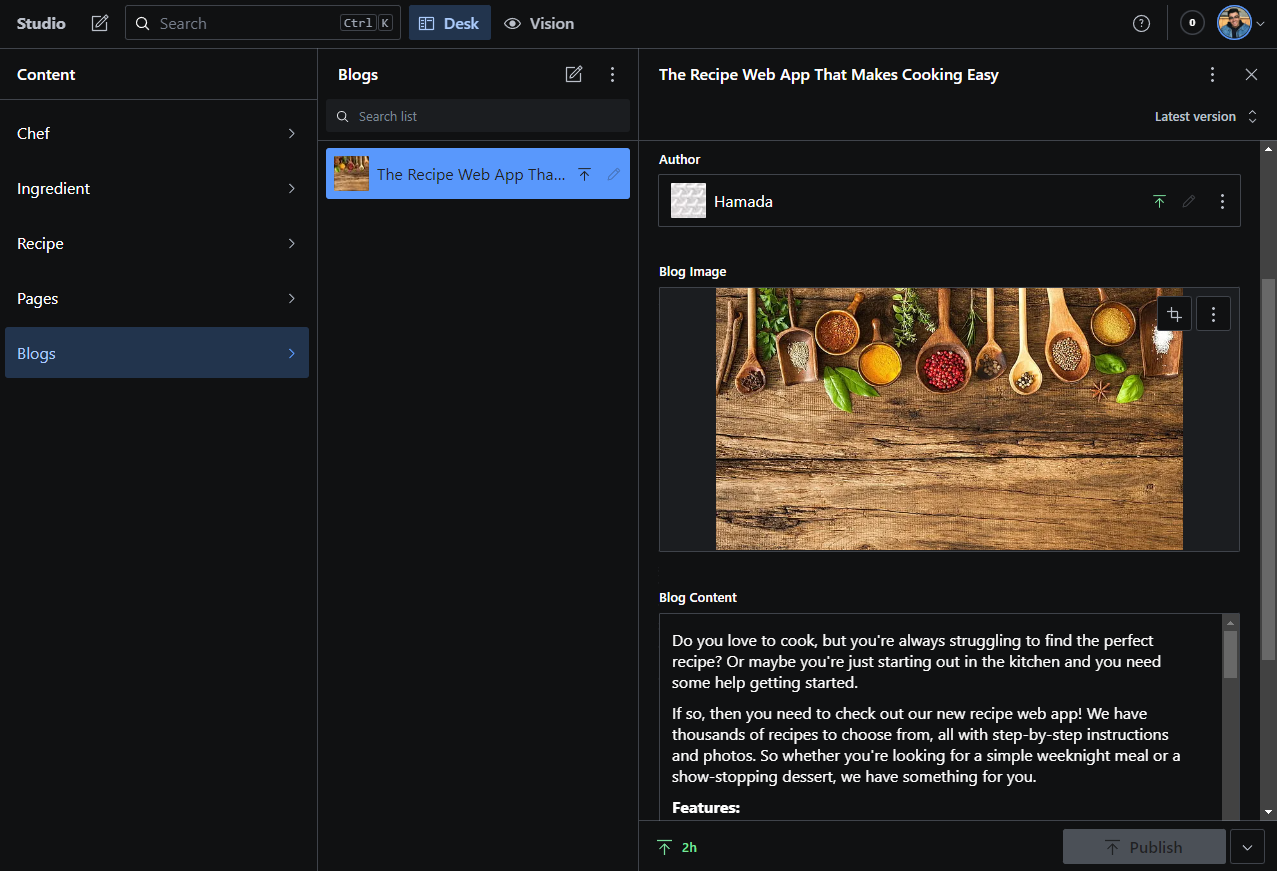Open the document options menu near the title
Screen dimensions: 1277x871
[1212, 74]
